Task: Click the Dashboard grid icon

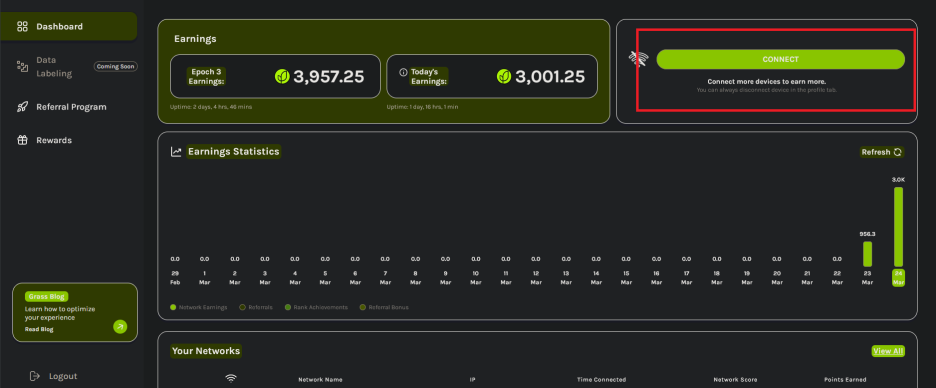Action: point(22,26)
